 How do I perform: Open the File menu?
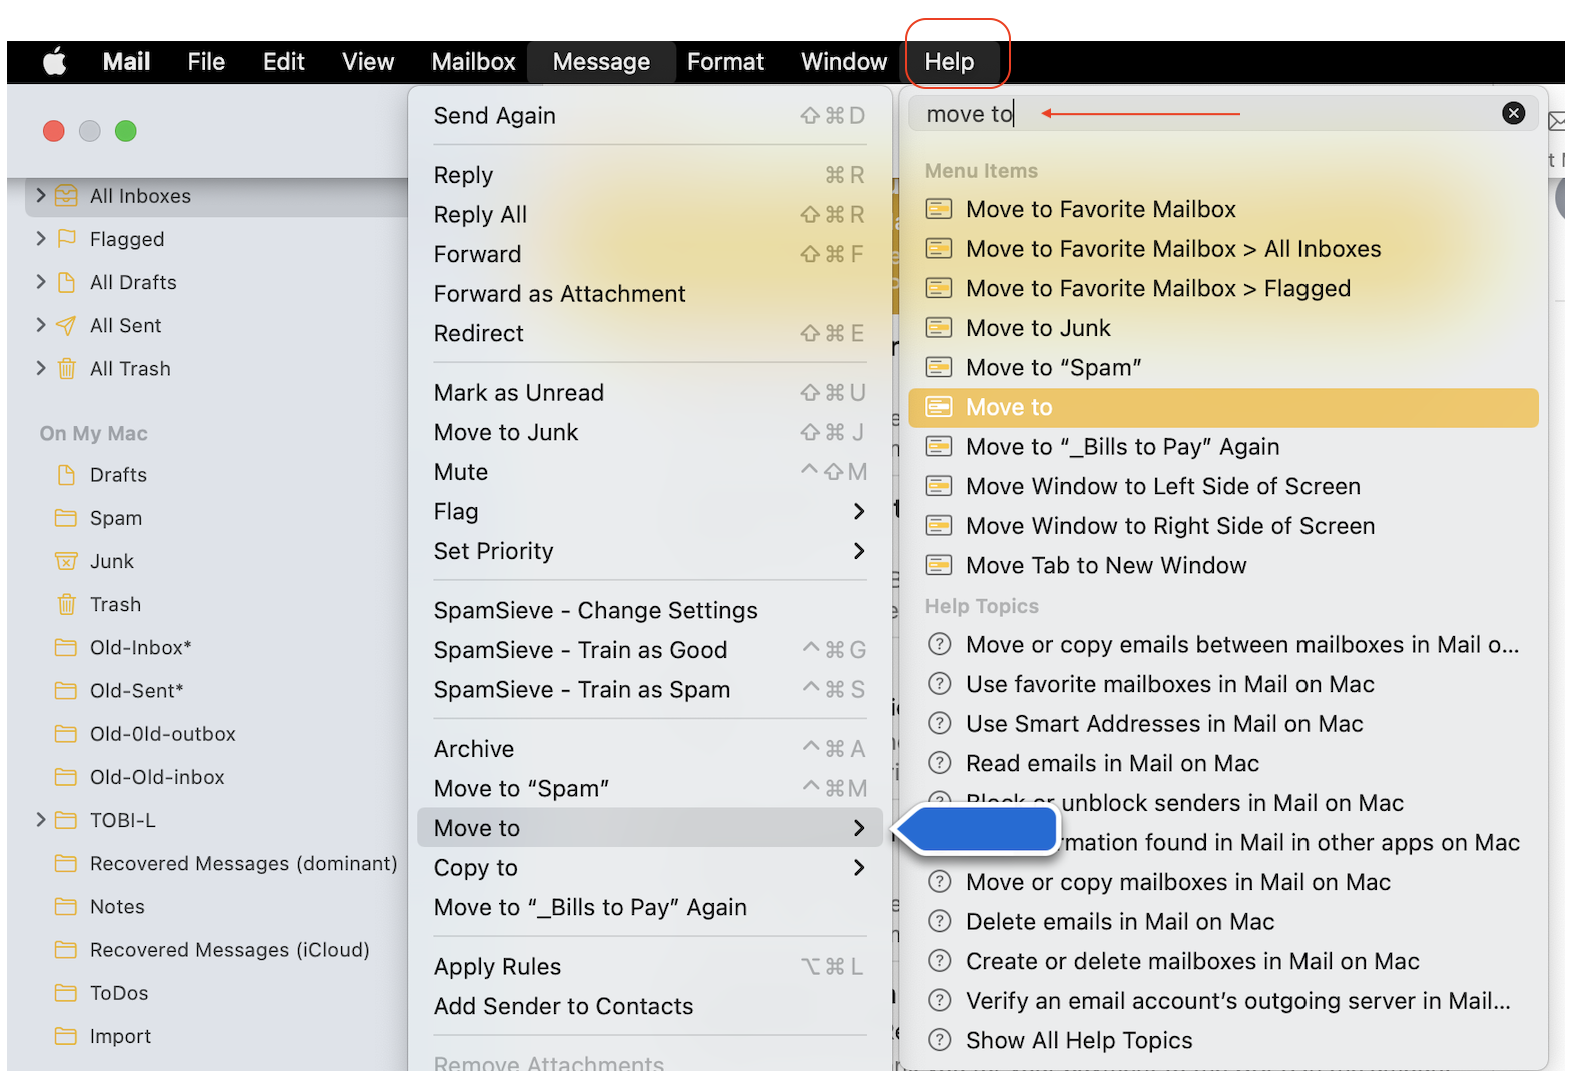click(206, 62)
